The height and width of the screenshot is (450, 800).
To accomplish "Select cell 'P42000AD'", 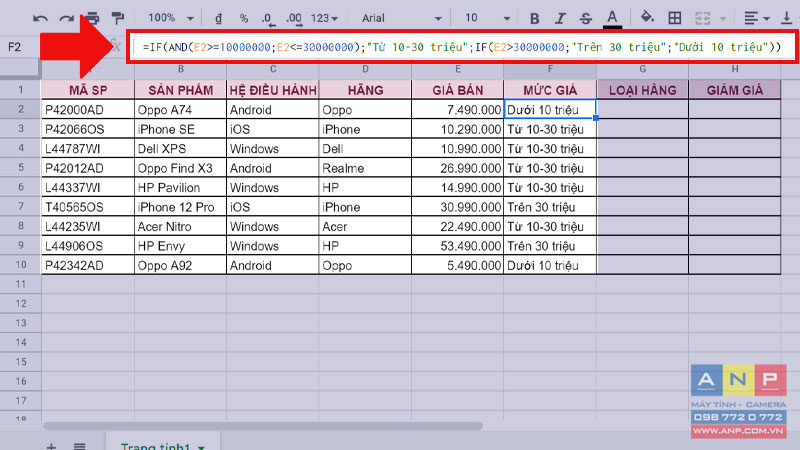I will (88, 110).
